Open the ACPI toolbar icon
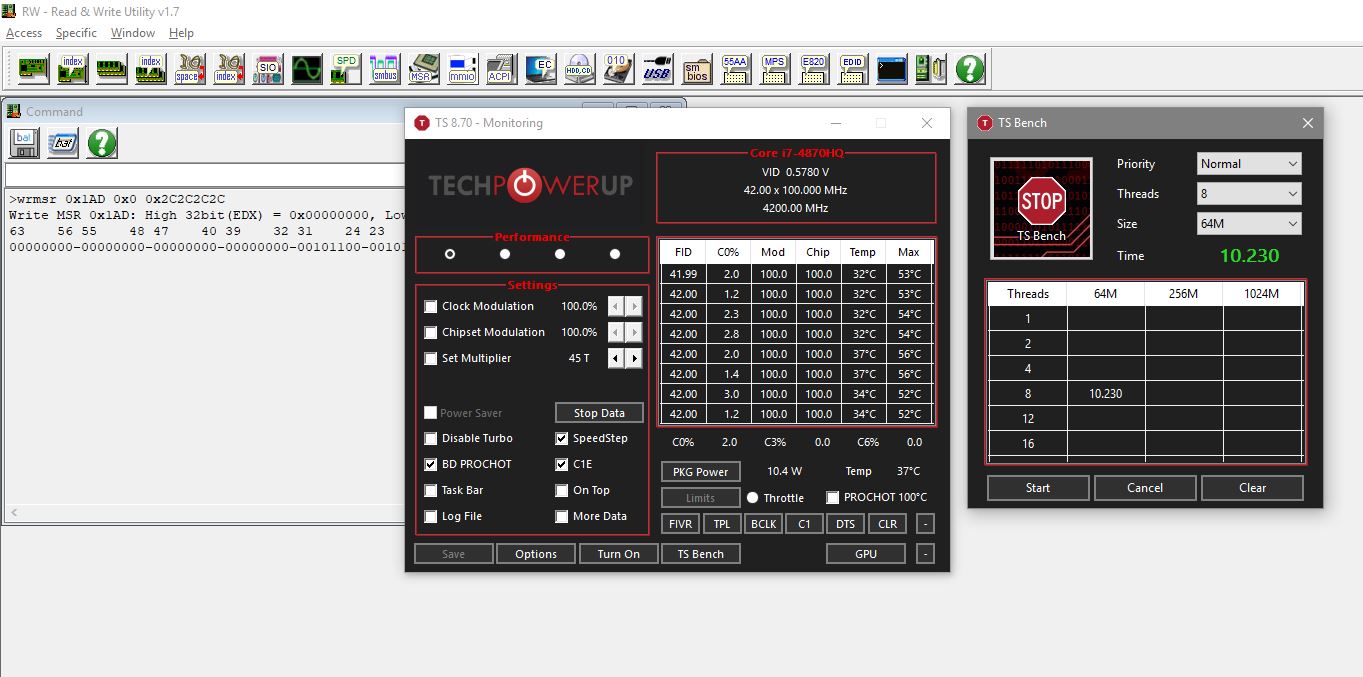The image size is (1363, 677). 501,69
